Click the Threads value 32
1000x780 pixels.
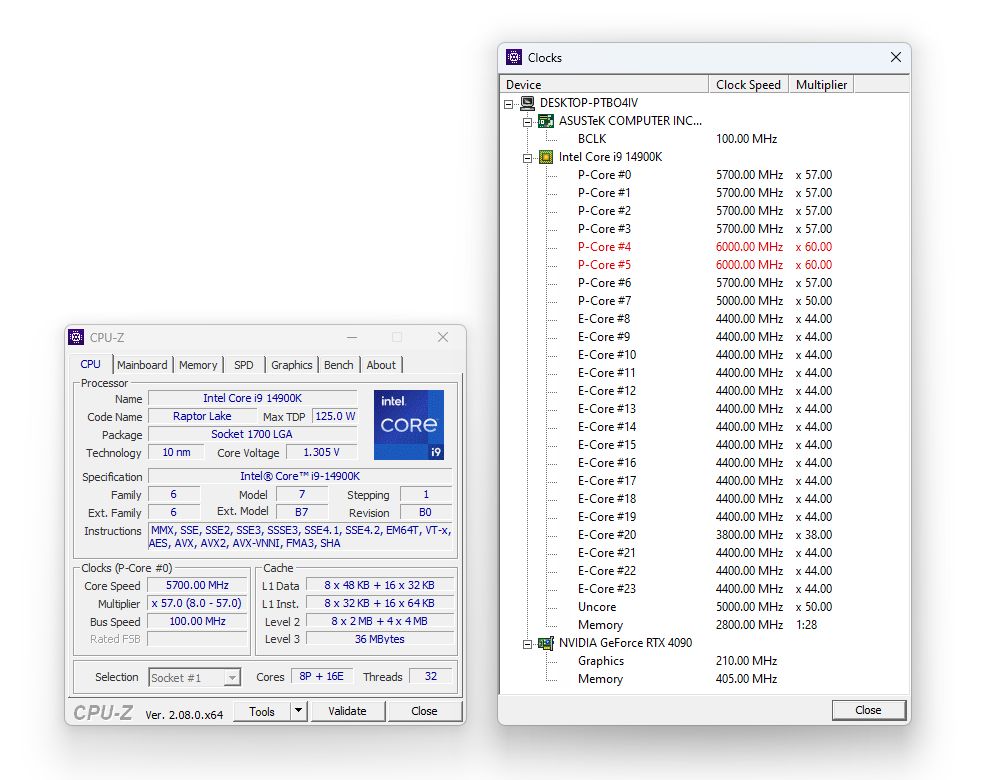(x=430, y=677)
